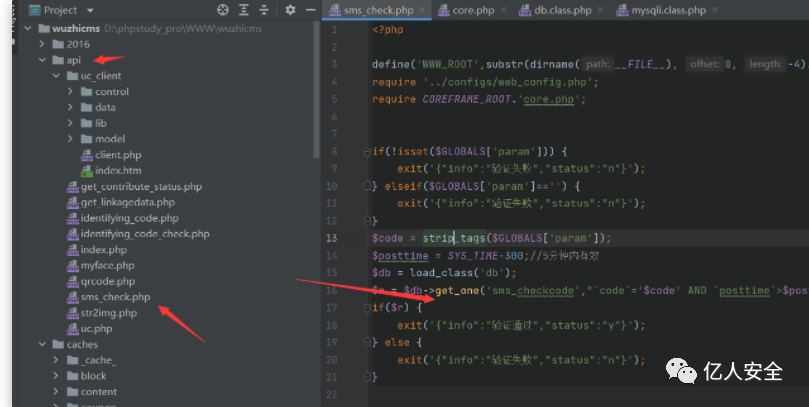The width and height of the screenshot is (809, 407).
Task: Select index.htm in the tree
Action: point(118,170)
